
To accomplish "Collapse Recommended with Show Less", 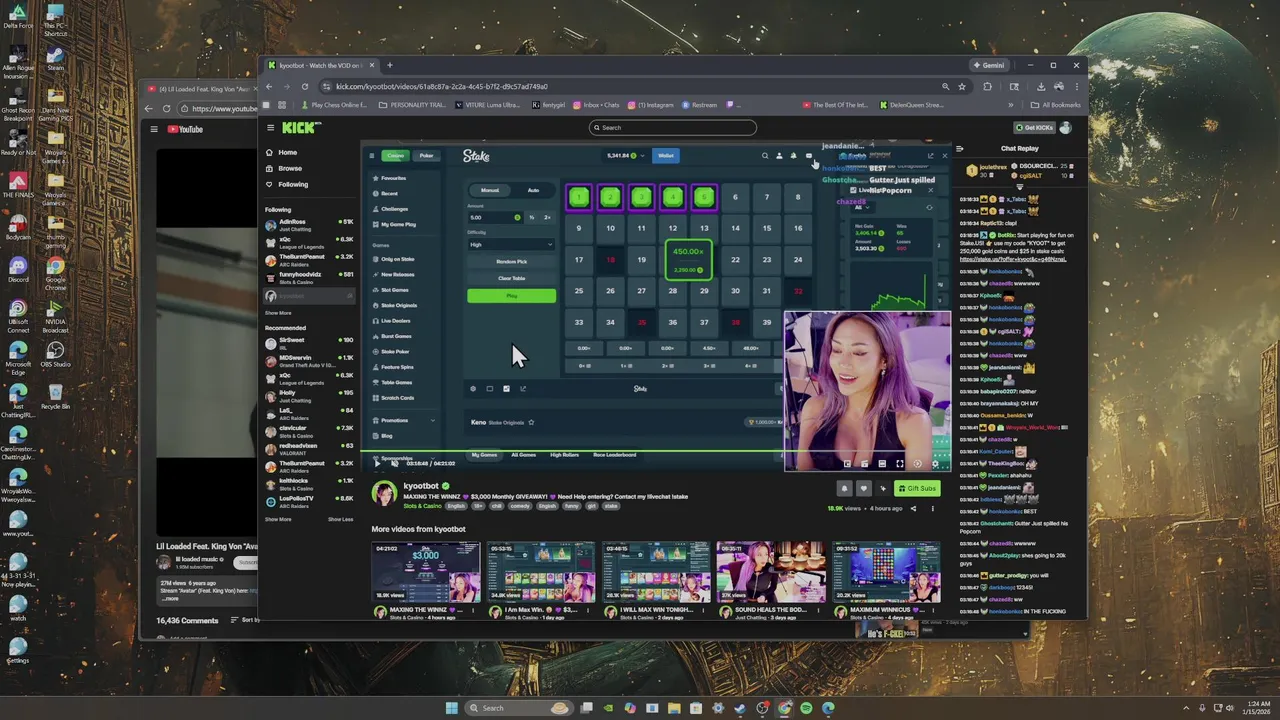I will [x=340, y=519].
